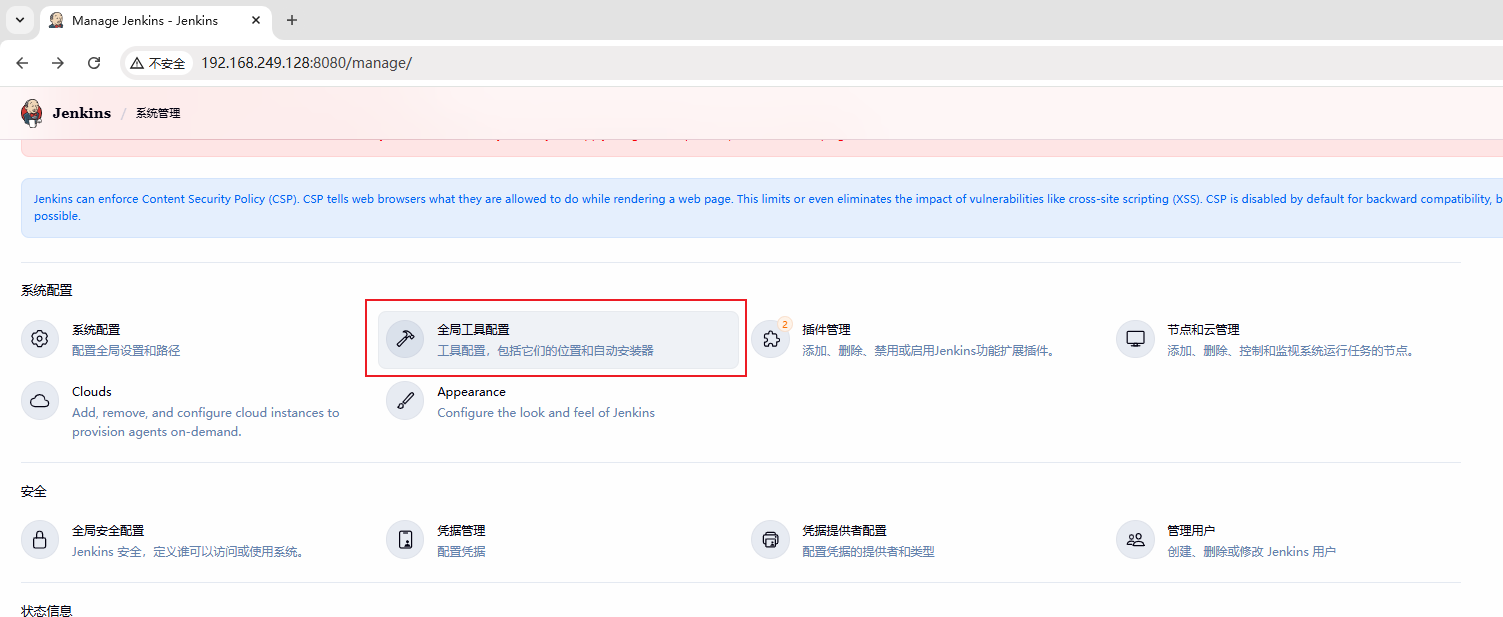
Task: Click the 状态信息 section heading
Action: tap(46, 610)
